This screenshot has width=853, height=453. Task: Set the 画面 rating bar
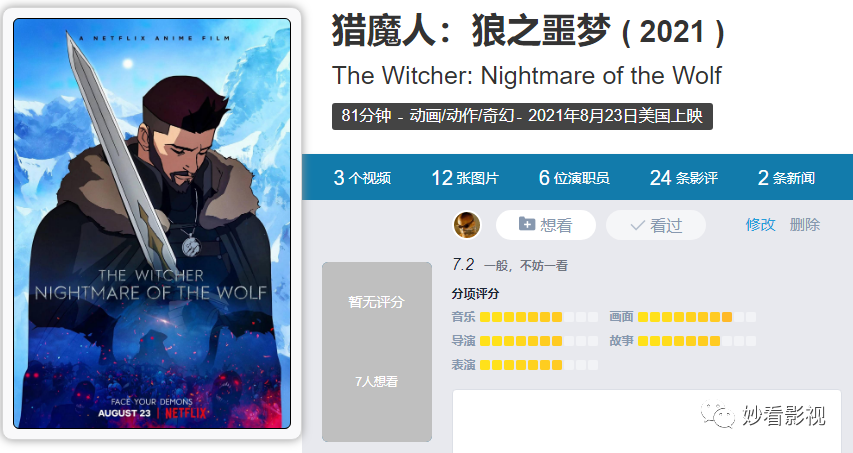click(696, 317)
